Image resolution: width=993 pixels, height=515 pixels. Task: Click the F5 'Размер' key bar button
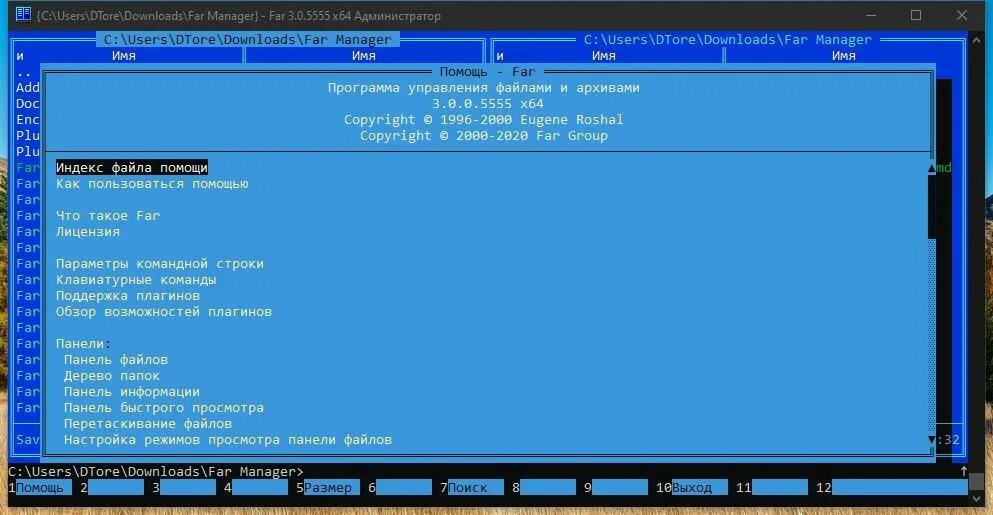pos(327,488)
